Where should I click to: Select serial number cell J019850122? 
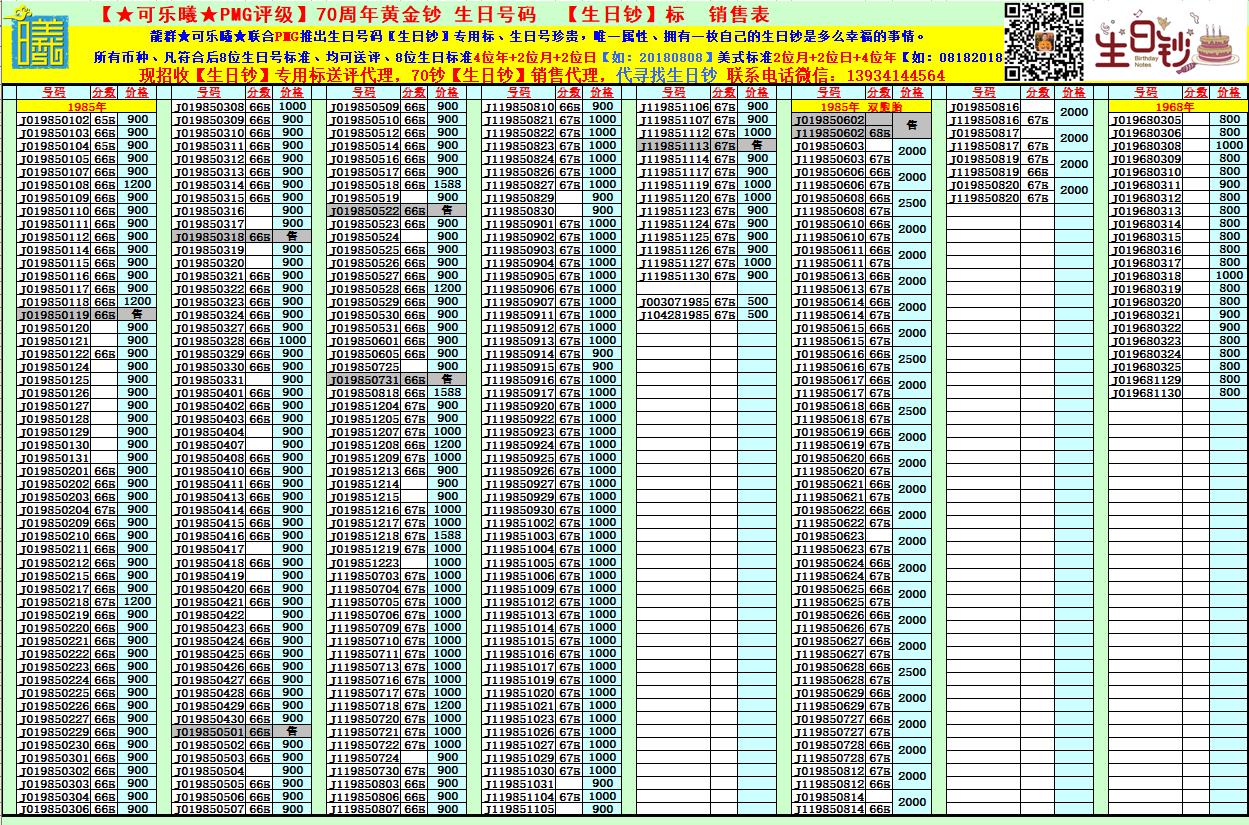coord(55,354)
